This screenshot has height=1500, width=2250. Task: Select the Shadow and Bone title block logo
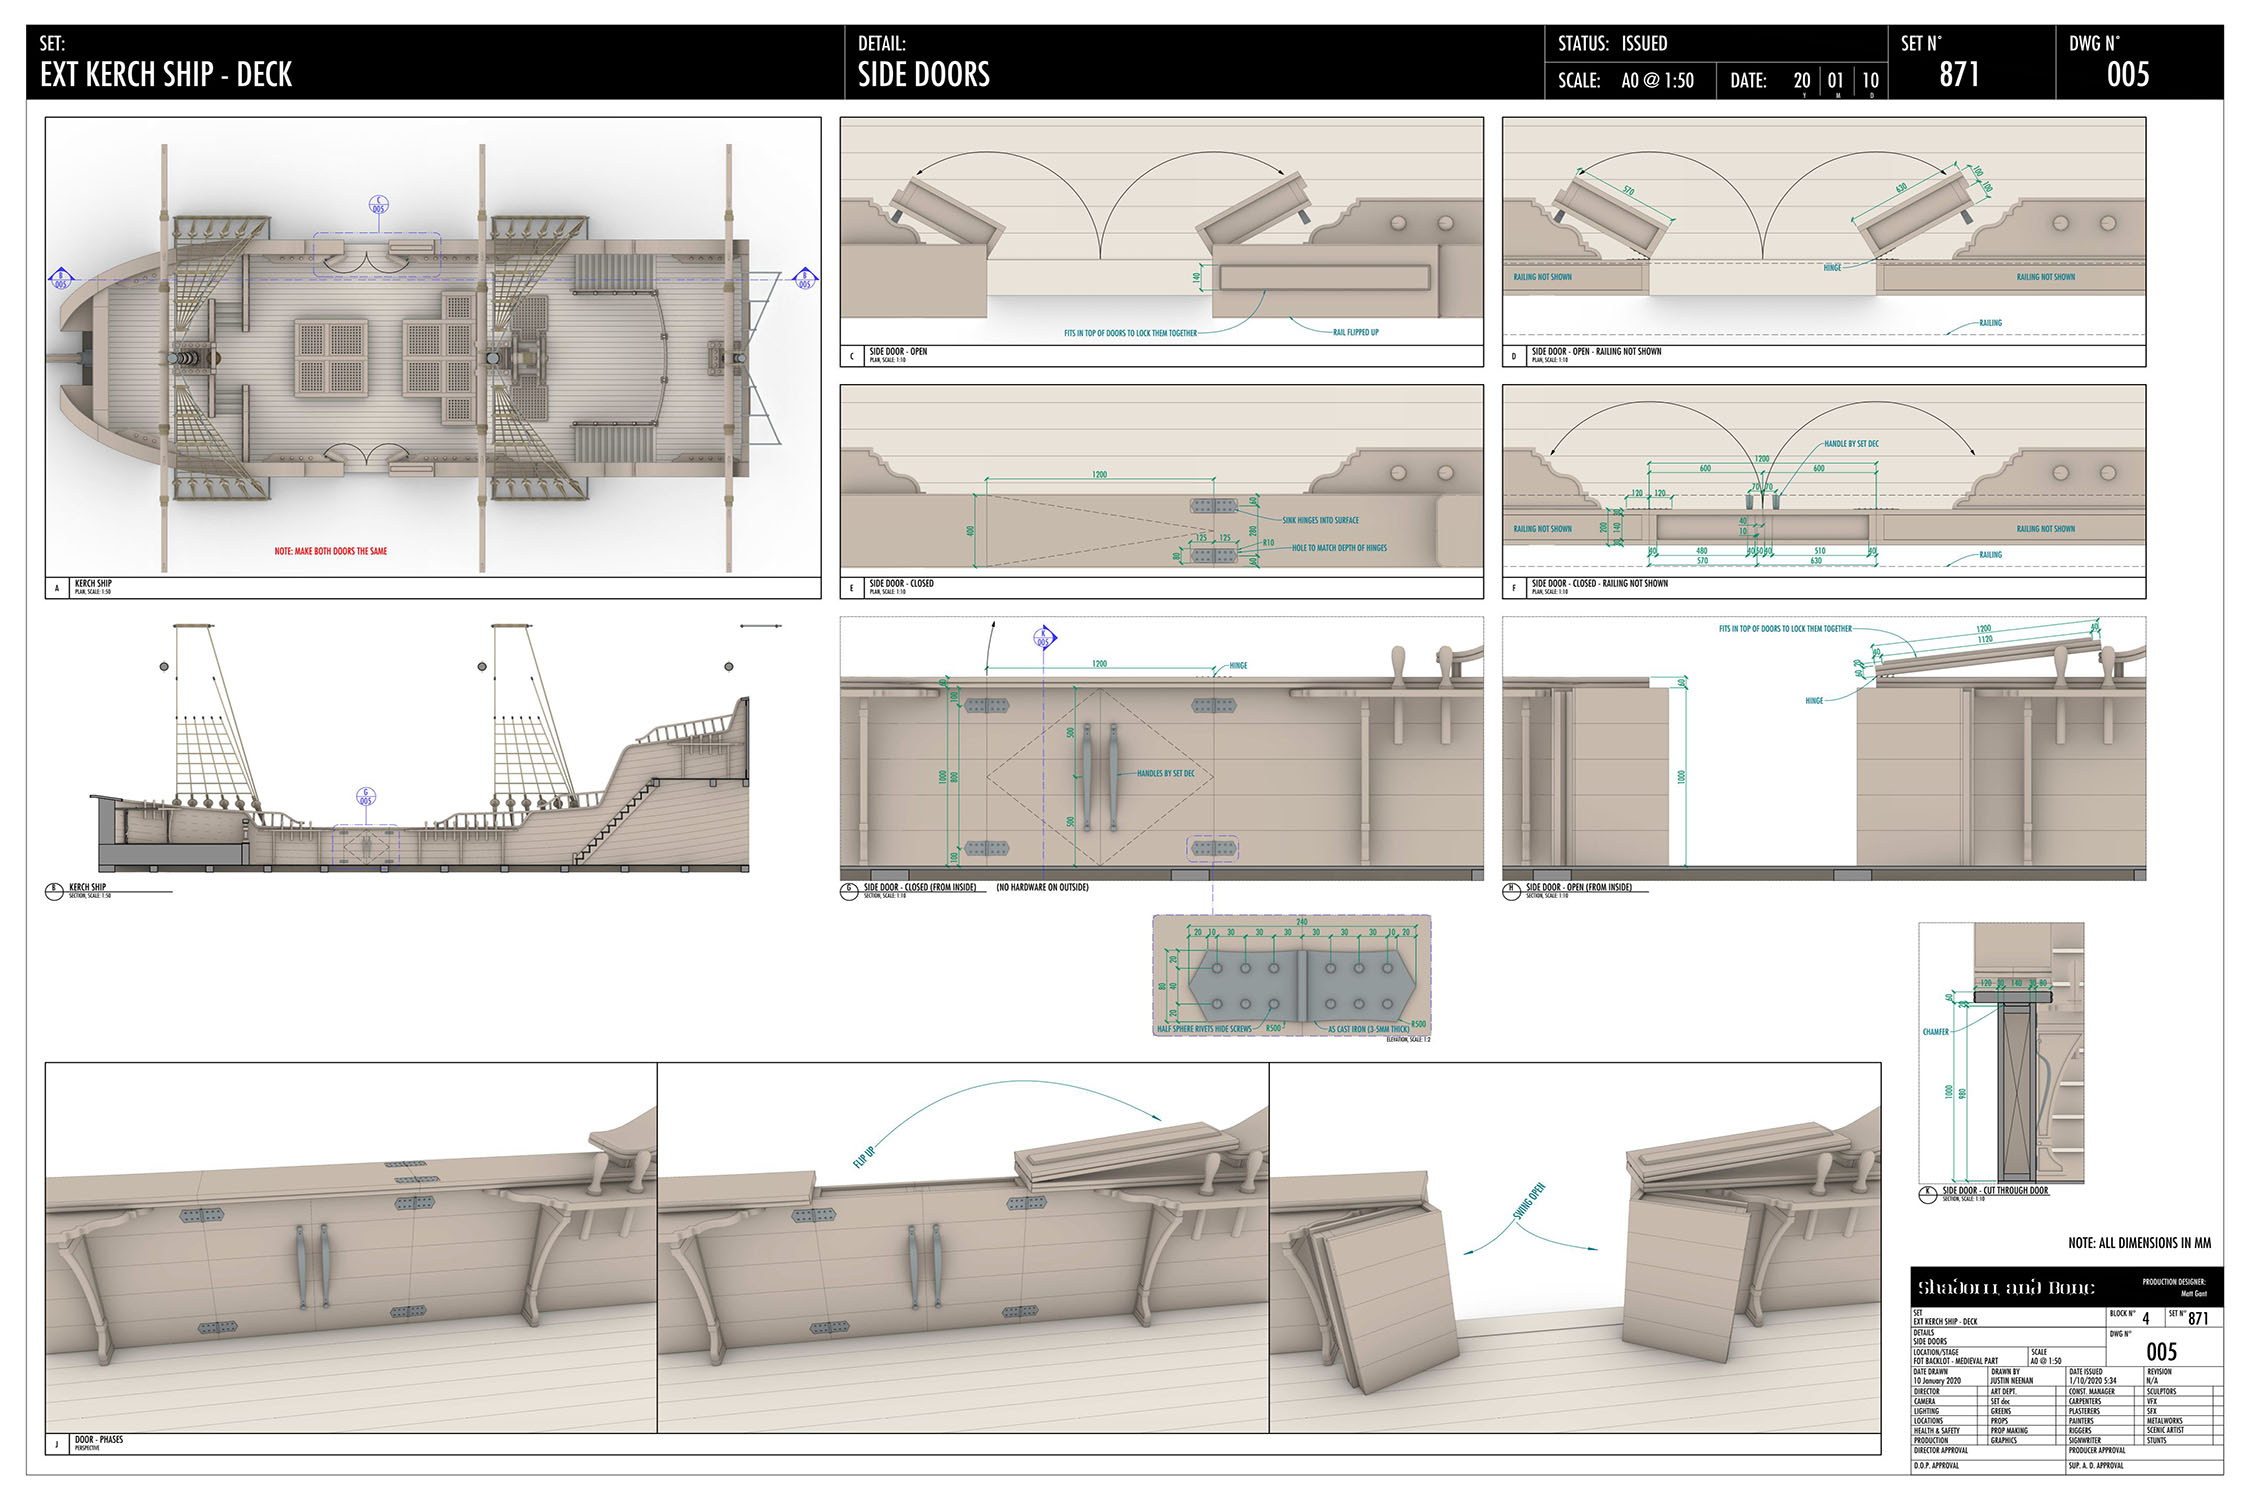[x=2006, y=1287]
